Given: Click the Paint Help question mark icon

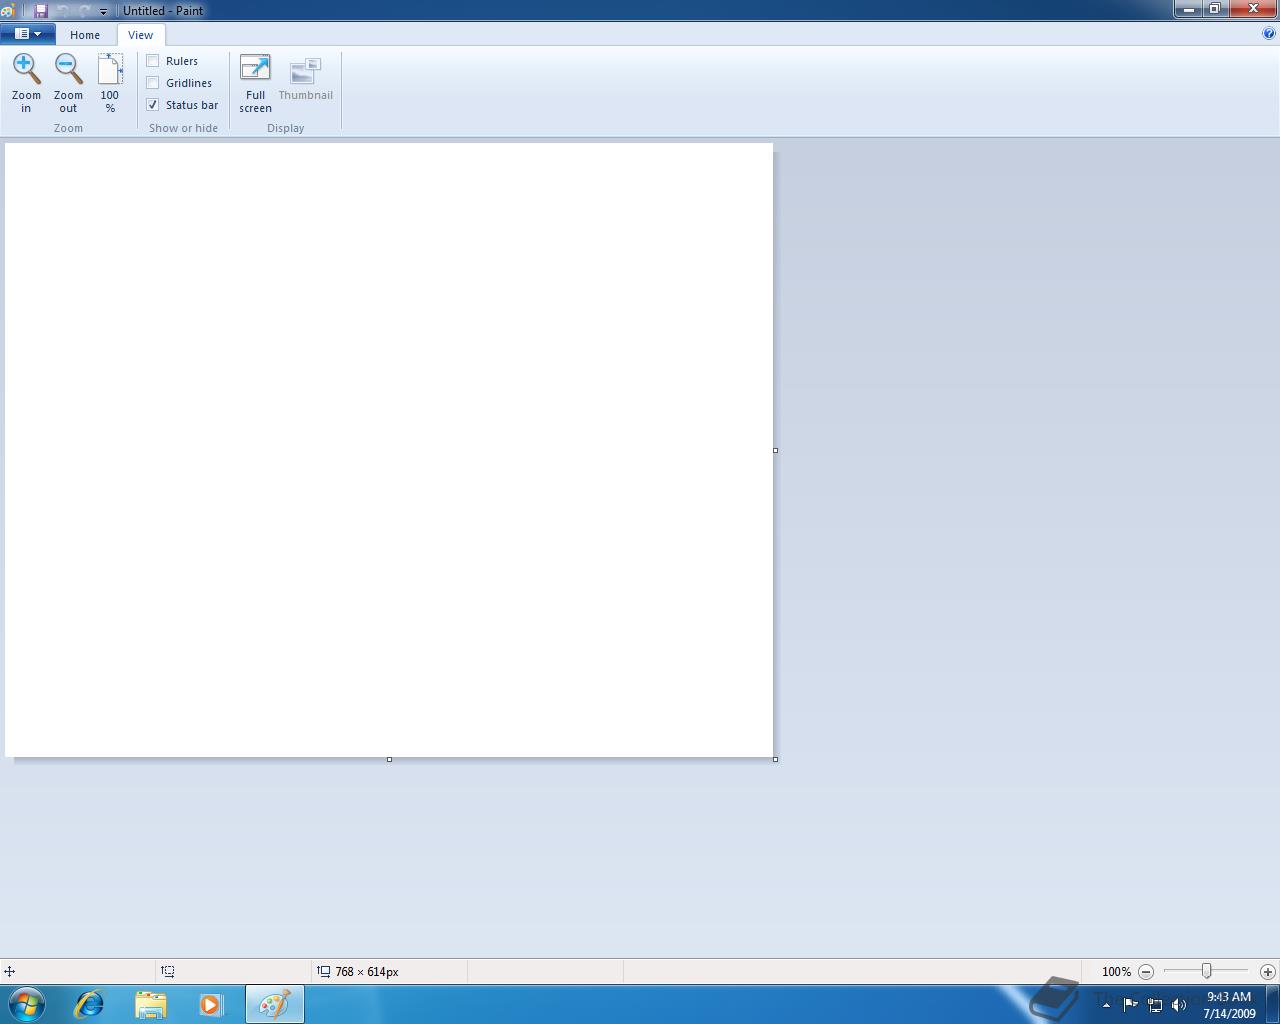Looking at the screenshot, I should coord(1269,33).
